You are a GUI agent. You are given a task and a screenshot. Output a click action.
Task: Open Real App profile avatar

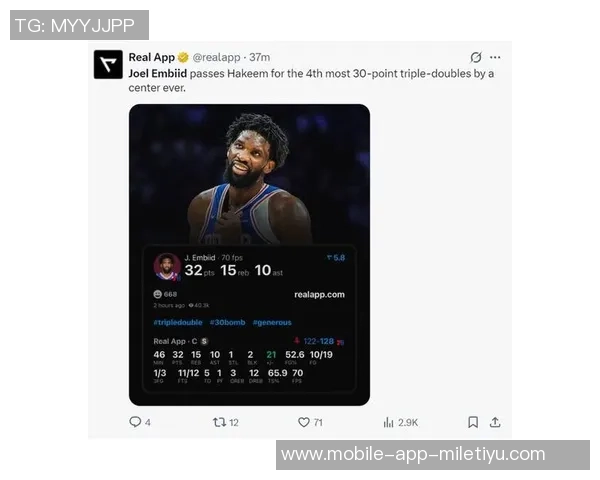pyautogui.click(x=108, y=64)
